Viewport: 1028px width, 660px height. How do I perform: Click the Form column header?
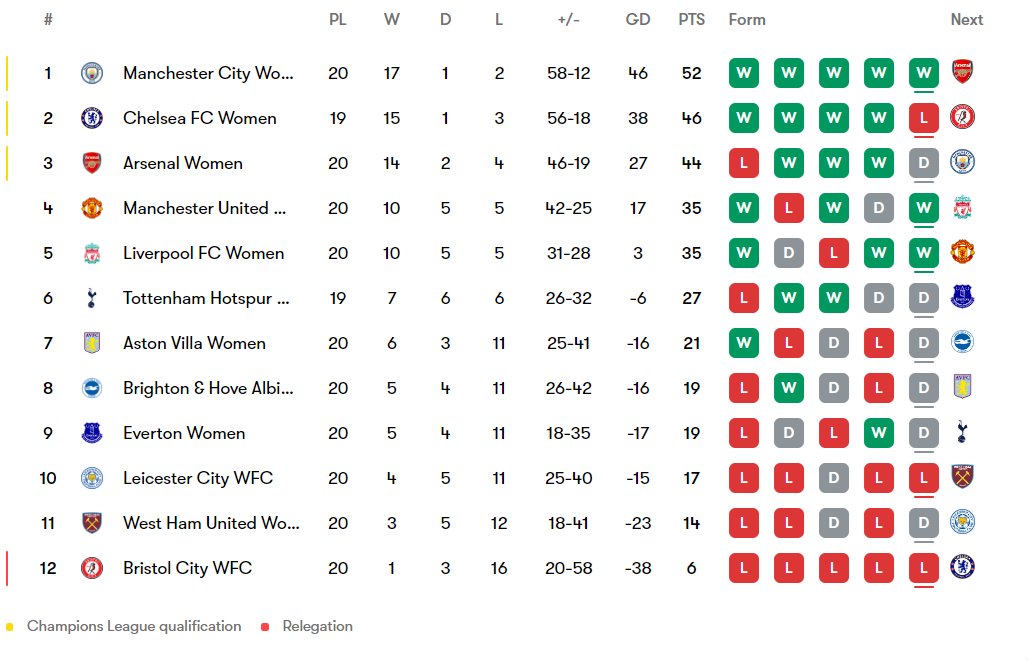point(747,20)
